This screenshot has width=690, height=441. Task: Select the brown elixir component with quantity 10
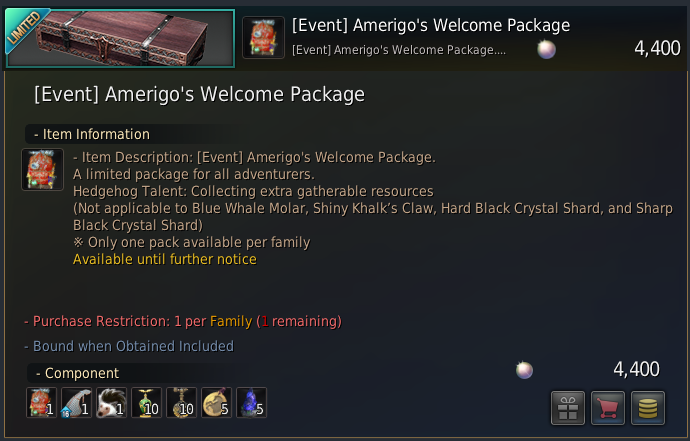tap(181, 402)
